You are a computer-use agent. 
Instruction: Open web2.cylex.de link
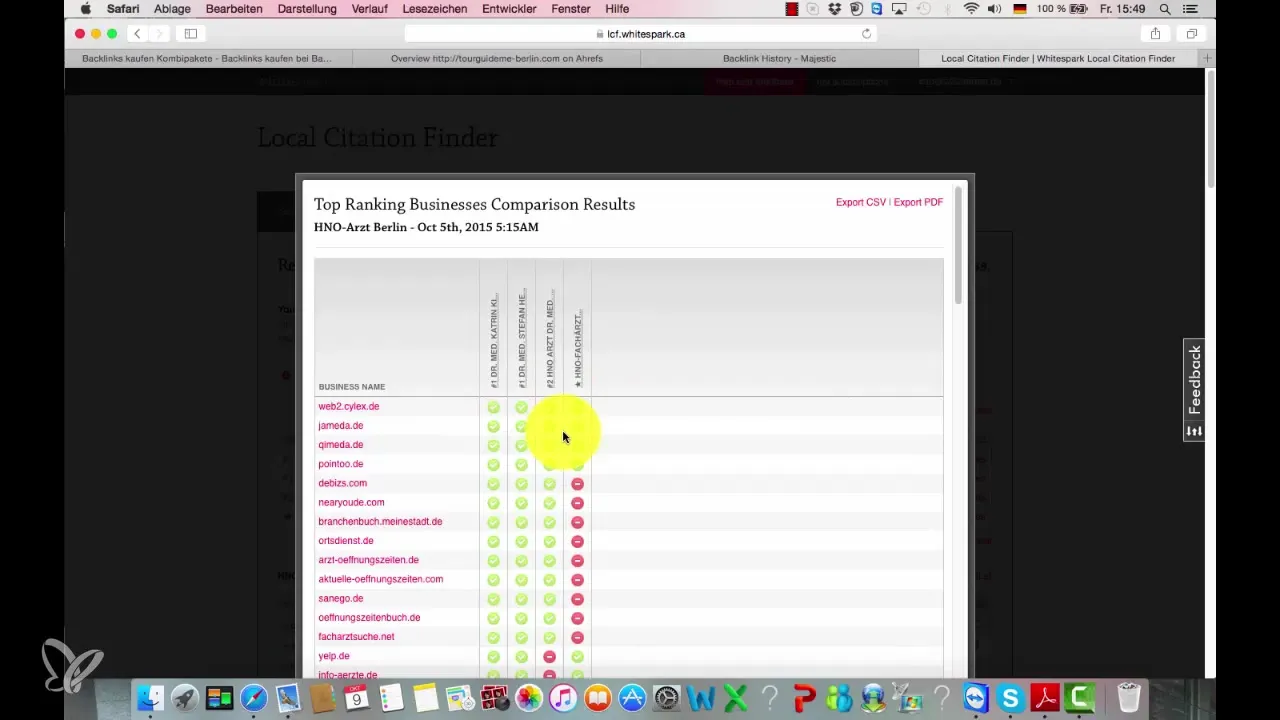coord(348,406)
